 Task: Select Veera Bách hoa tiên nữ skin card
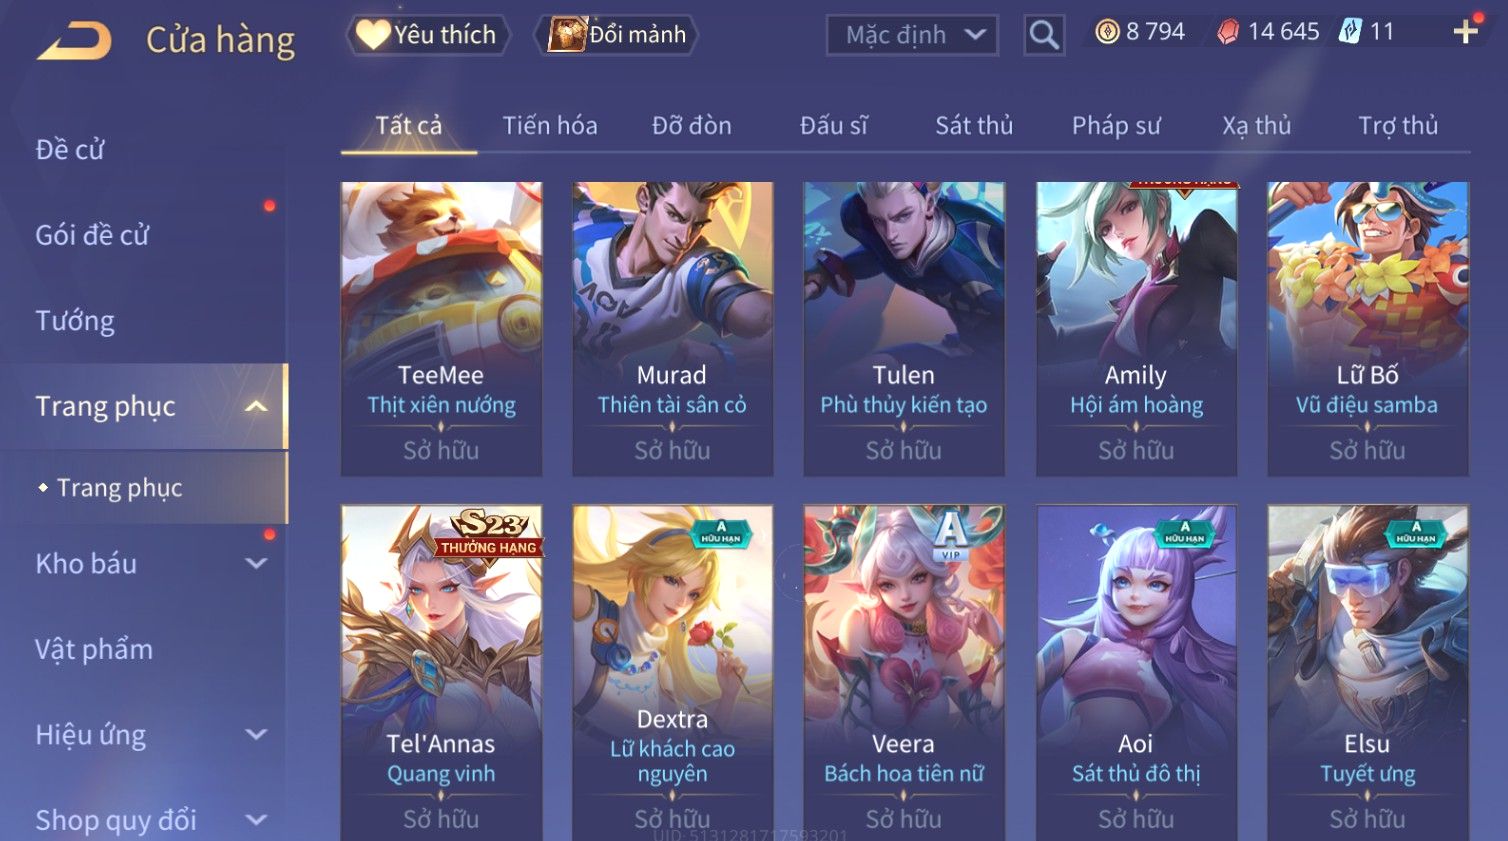(x=904, y=672)
